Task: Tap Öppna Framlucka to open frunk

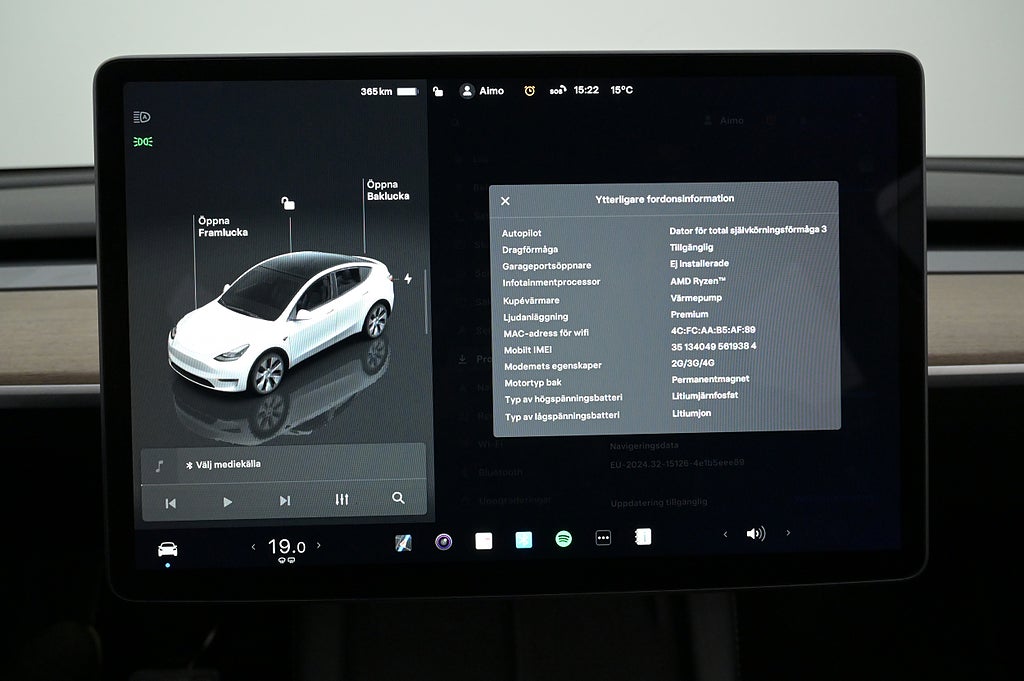Action: coord(222,227)
